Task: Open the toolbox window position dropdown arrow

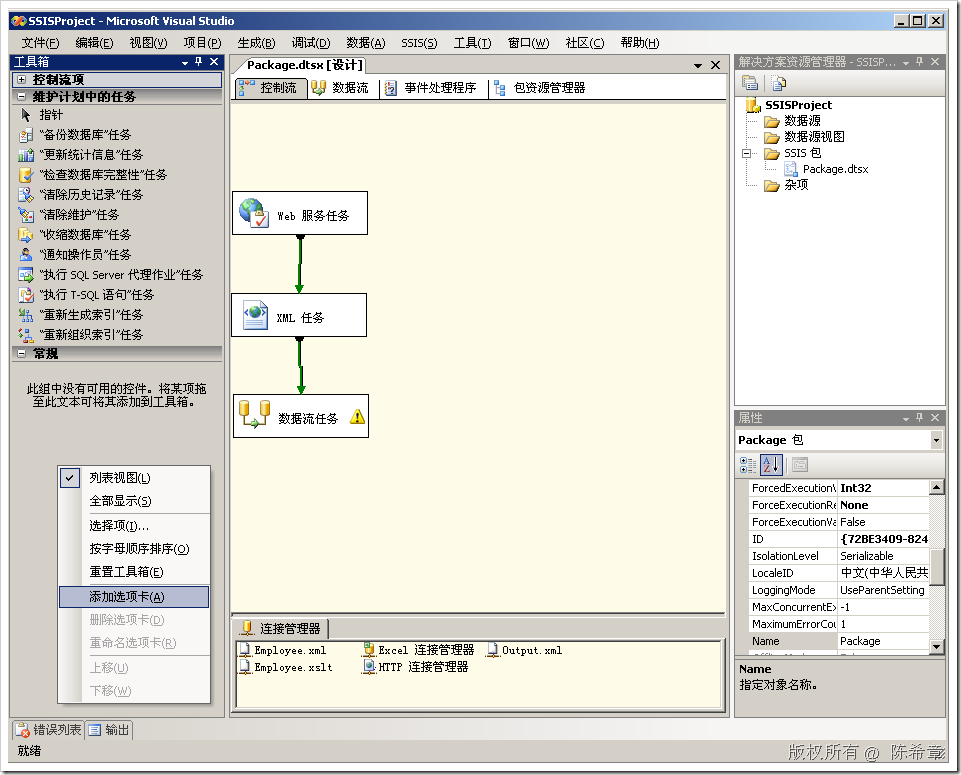Action: pos(184,62)
